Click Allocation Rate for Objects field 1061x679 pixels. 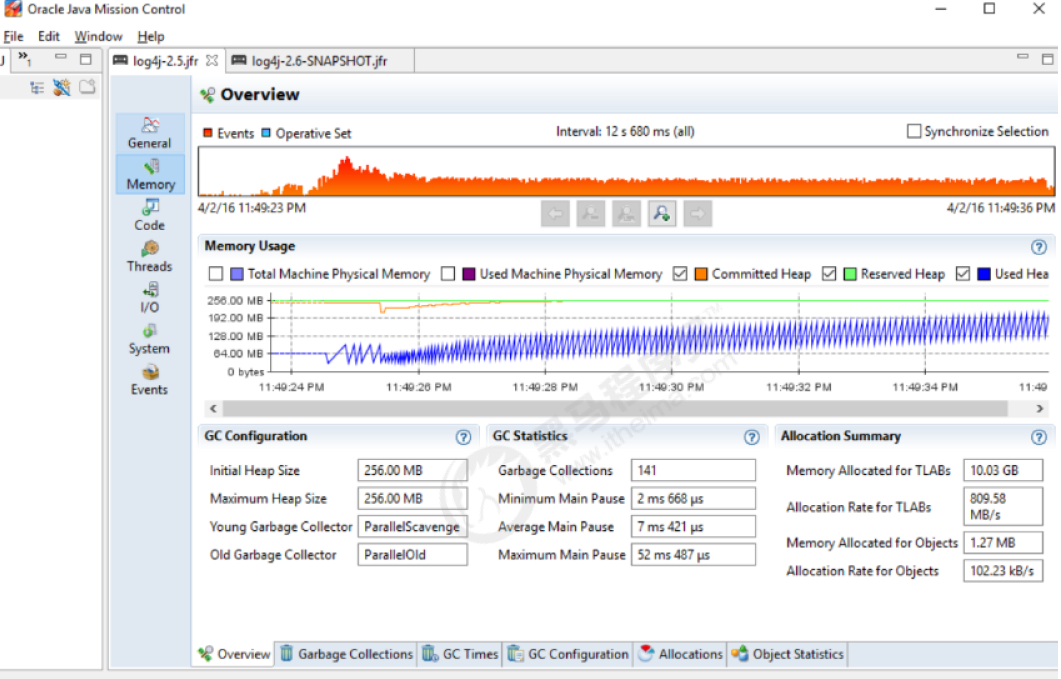coord(1003,571)
